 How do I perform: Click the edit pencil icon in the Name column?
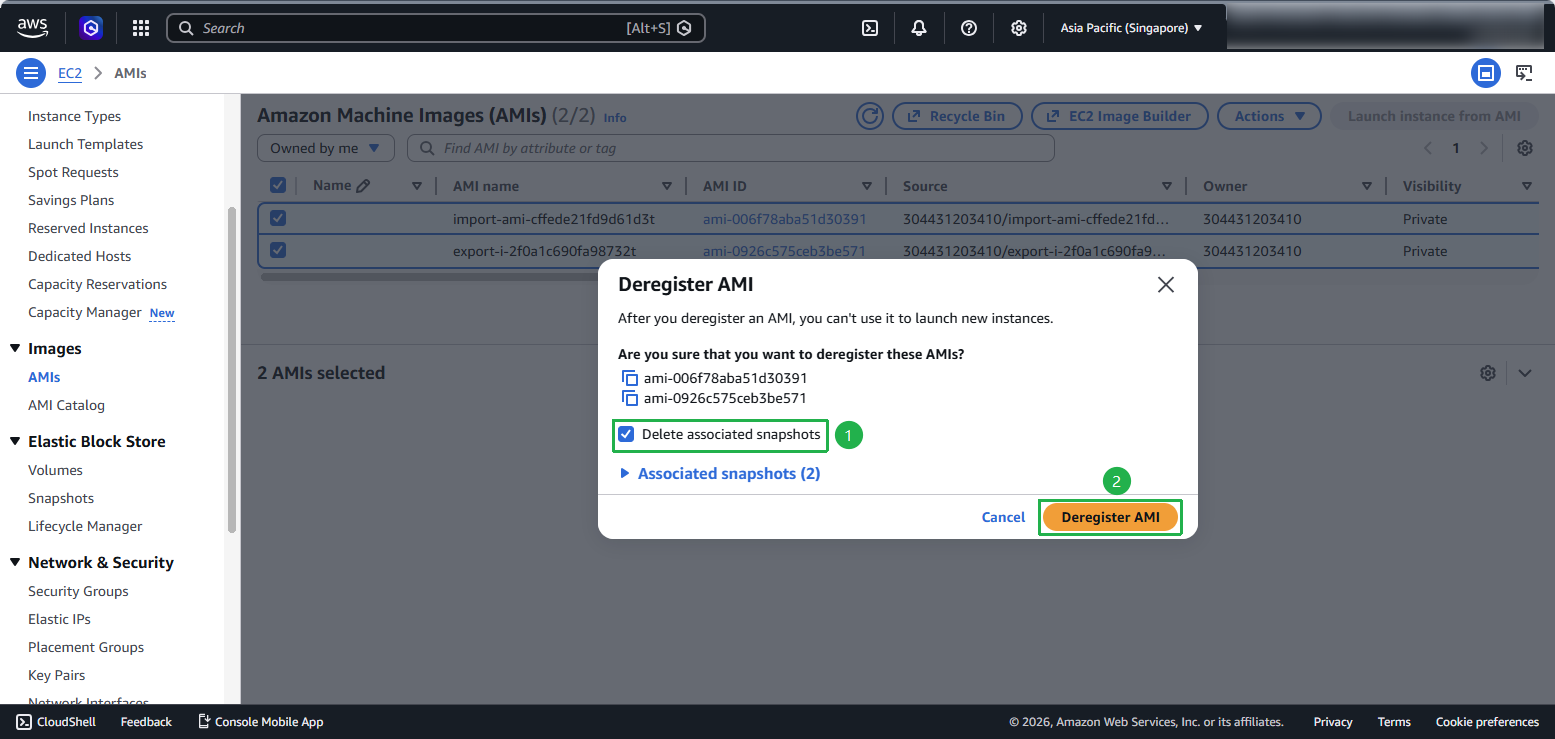[x=363, y=186]
